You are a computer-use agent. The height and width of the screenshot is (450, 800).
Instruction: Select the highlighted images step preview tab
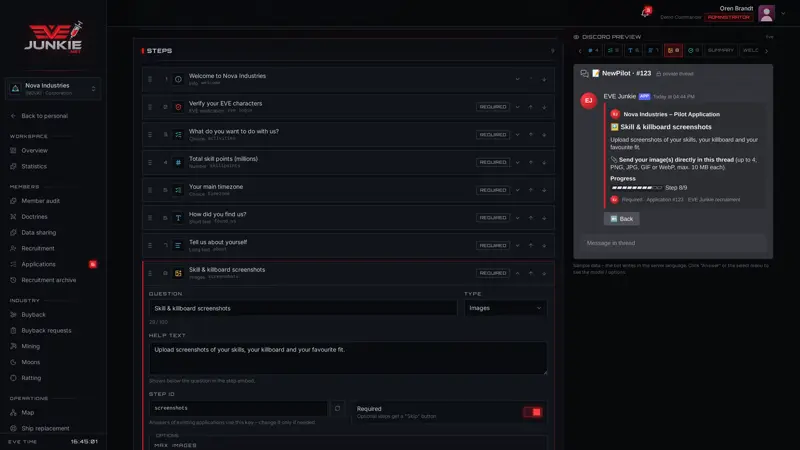click(x=673, y=51)
